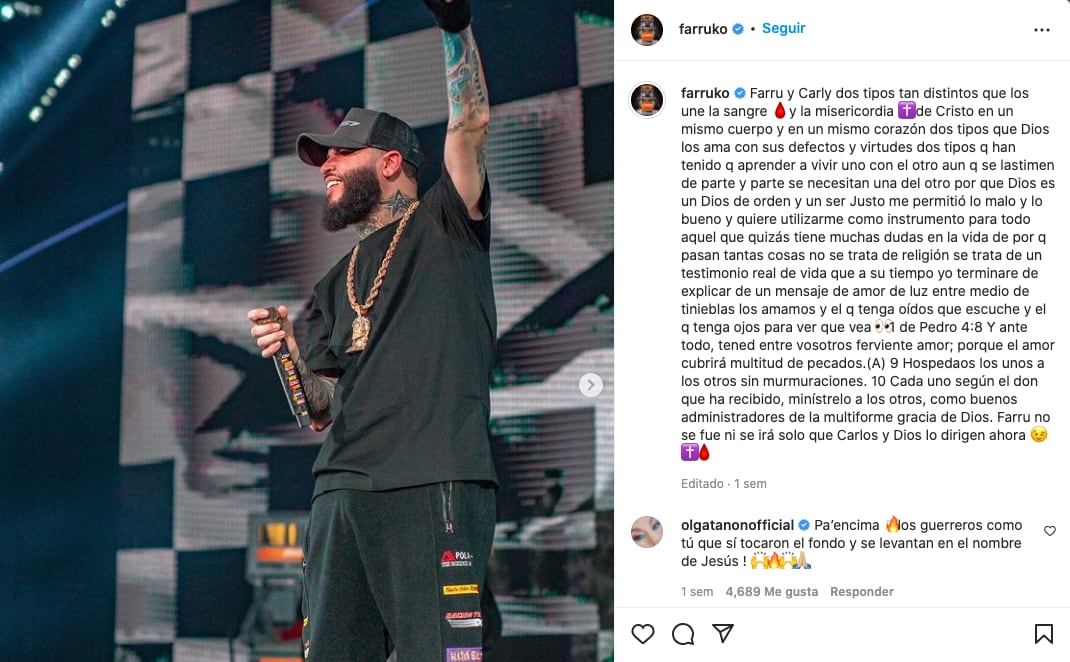Click farruko username in caption
This screenshot has height=662, width=1070.
(705, 93)
